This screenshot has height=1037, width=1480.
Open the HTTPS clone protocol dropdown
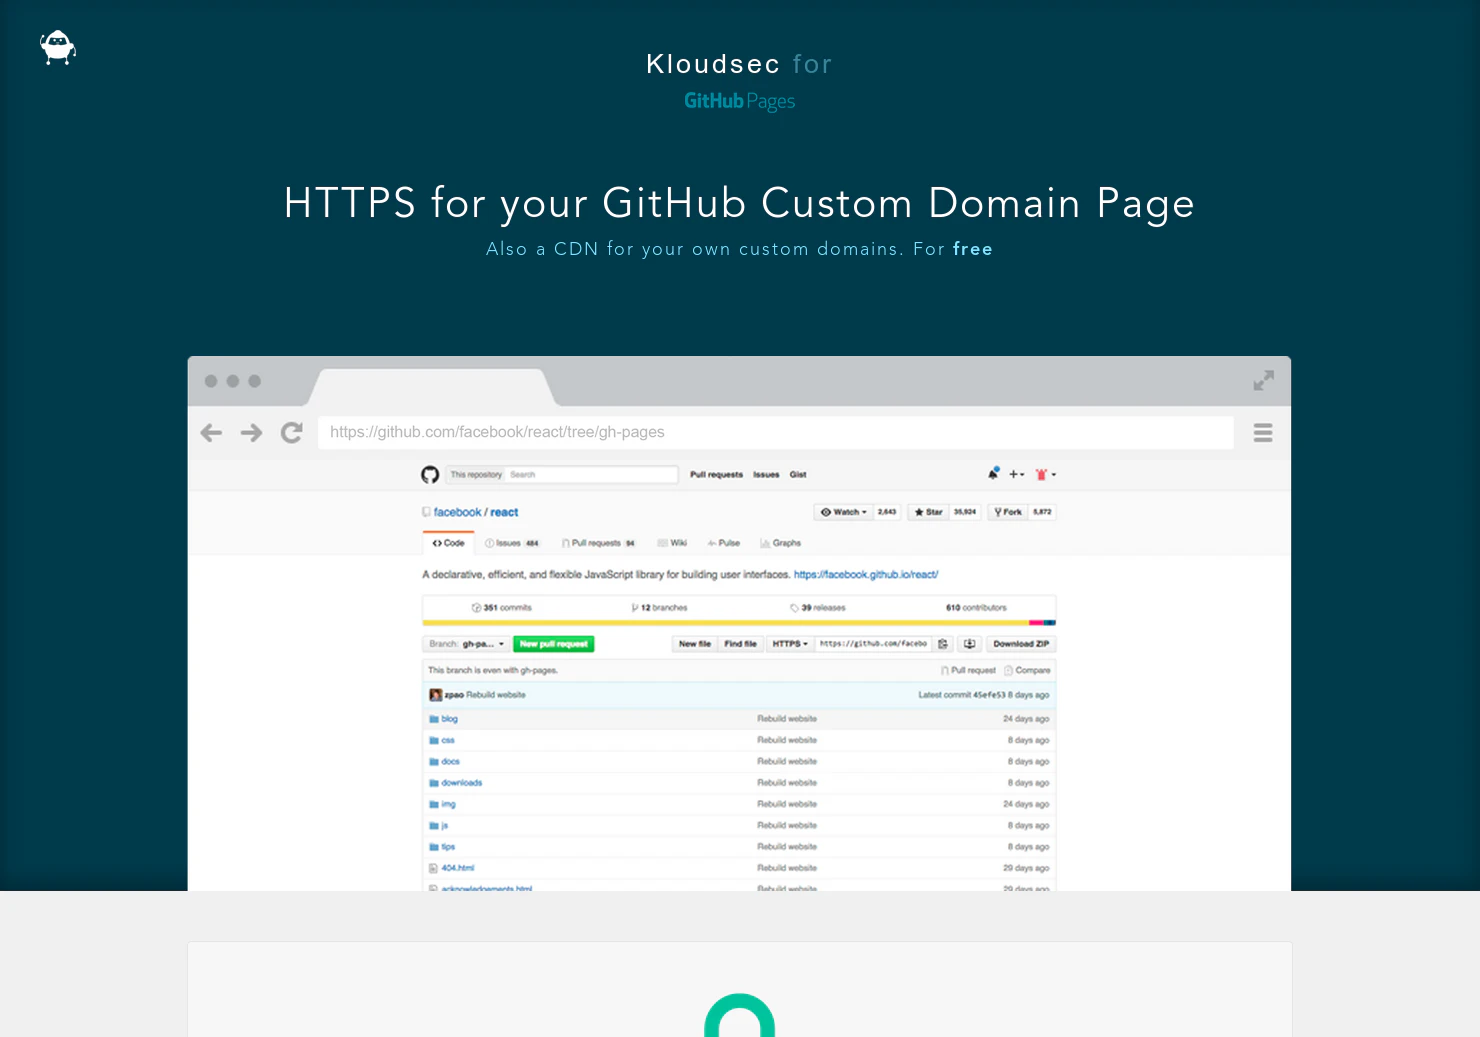pyautogui.click(x=790, y=643)
